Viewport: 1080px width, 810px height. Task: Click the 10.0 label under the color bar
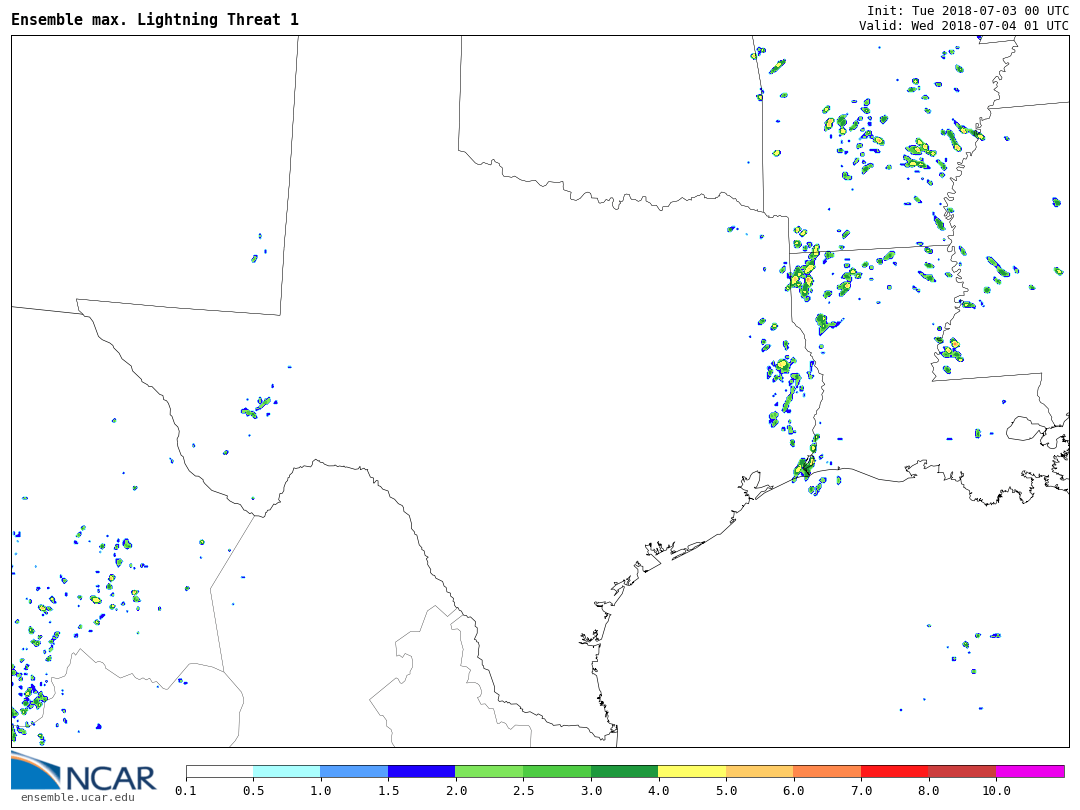[x=995, y=791]
